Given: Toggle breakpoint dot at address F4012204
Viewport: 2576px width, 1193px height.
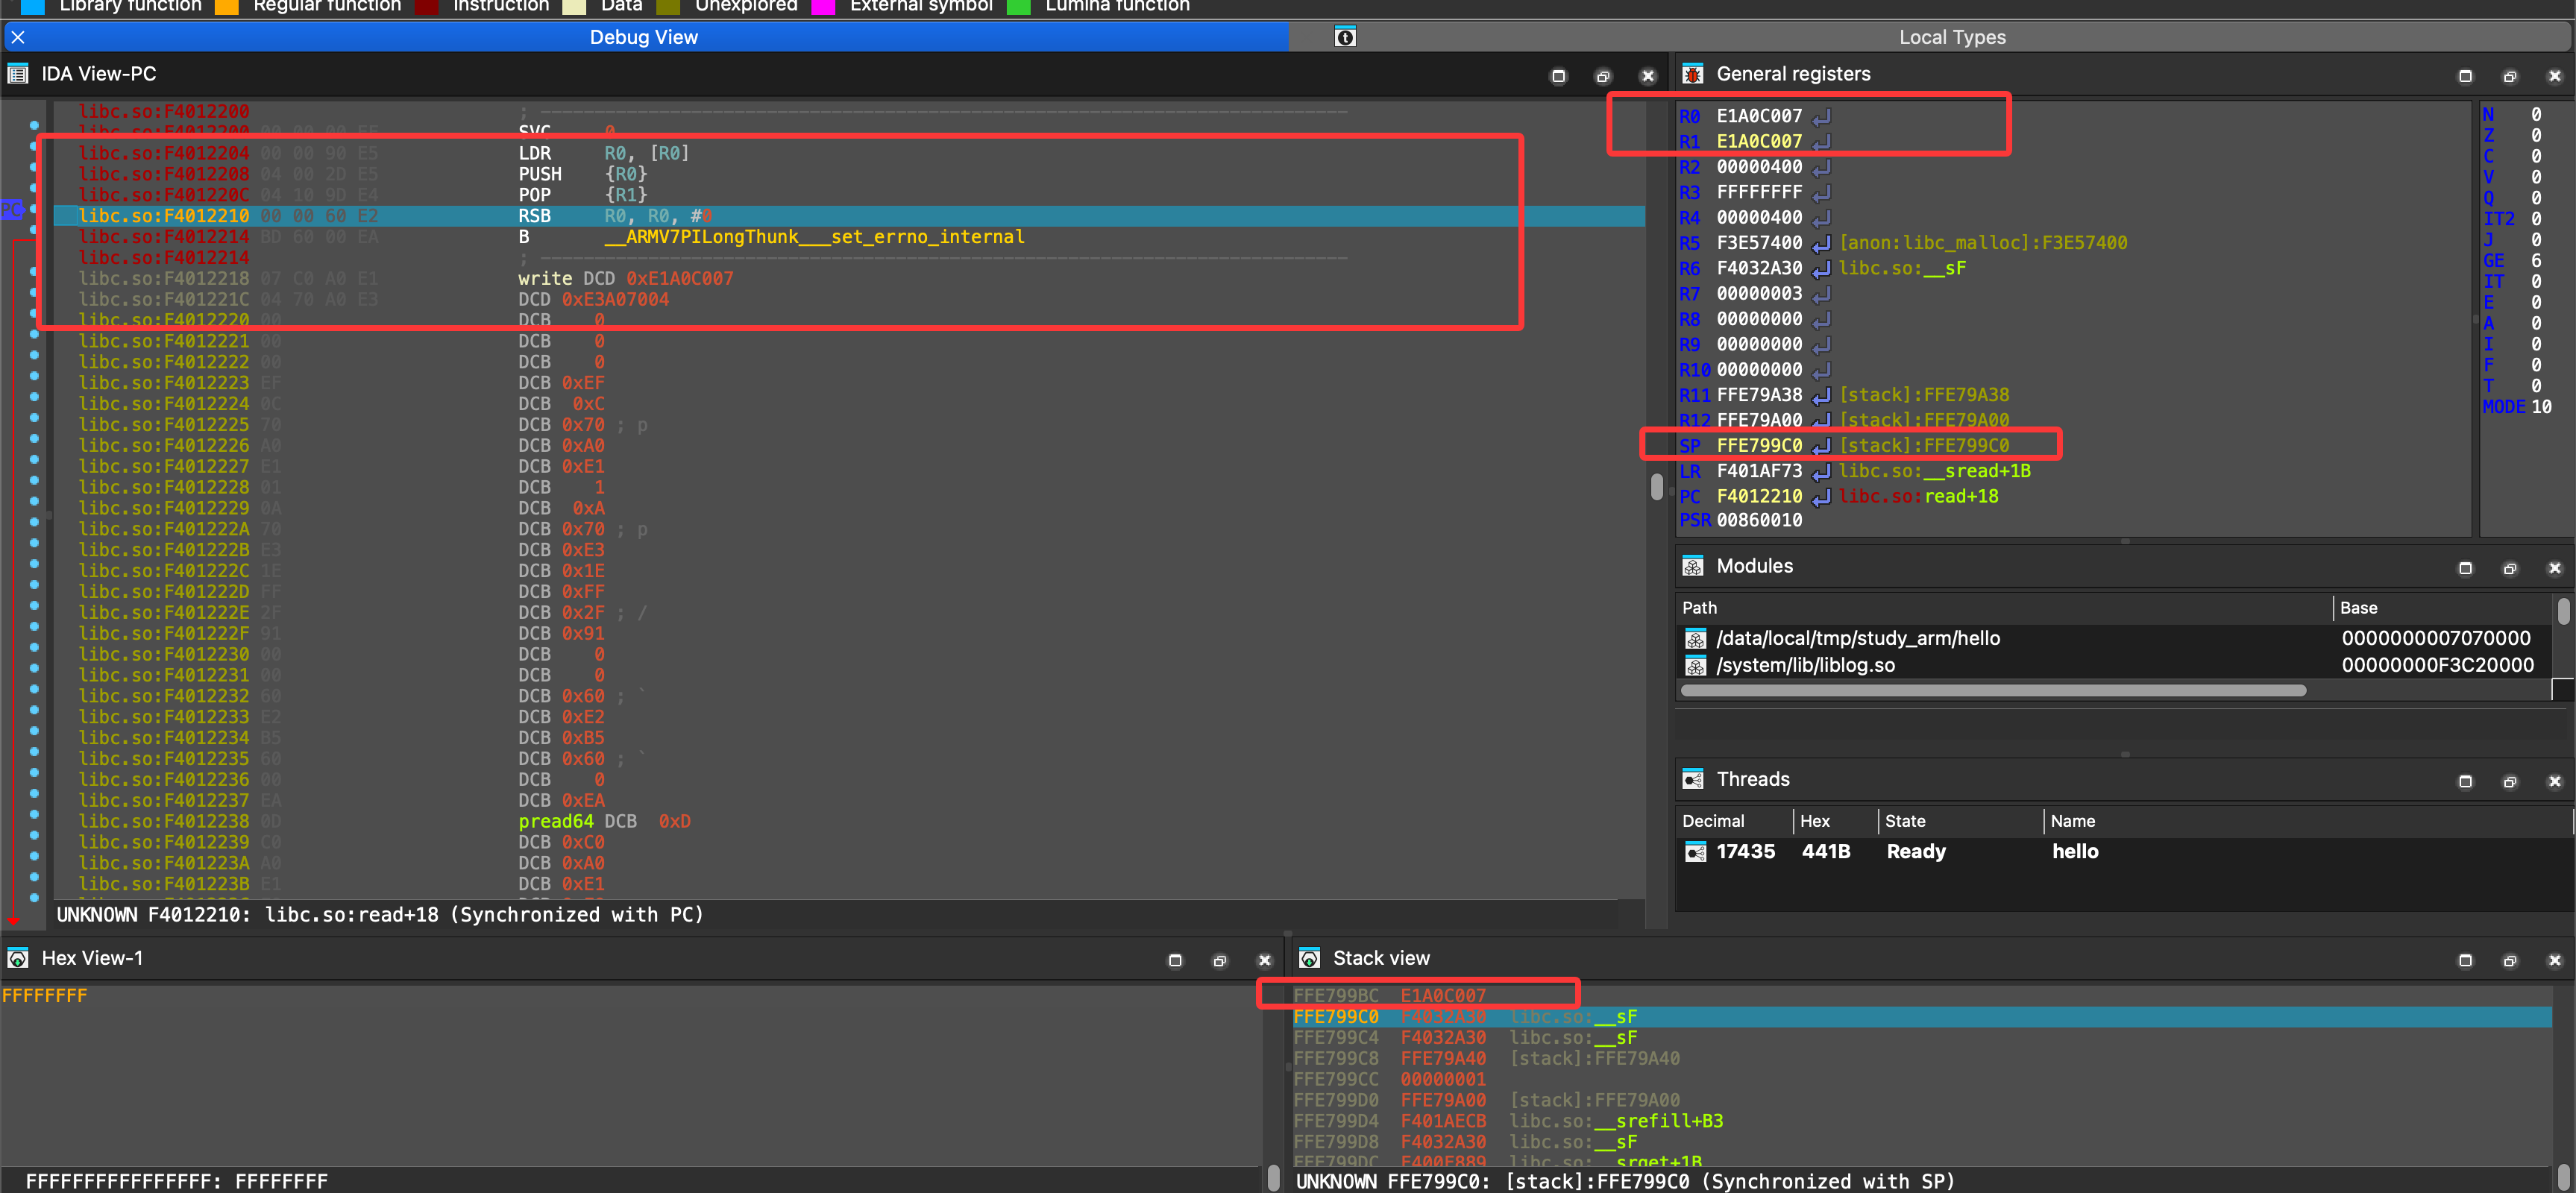Looking at the screenshot, I should 34,147.
